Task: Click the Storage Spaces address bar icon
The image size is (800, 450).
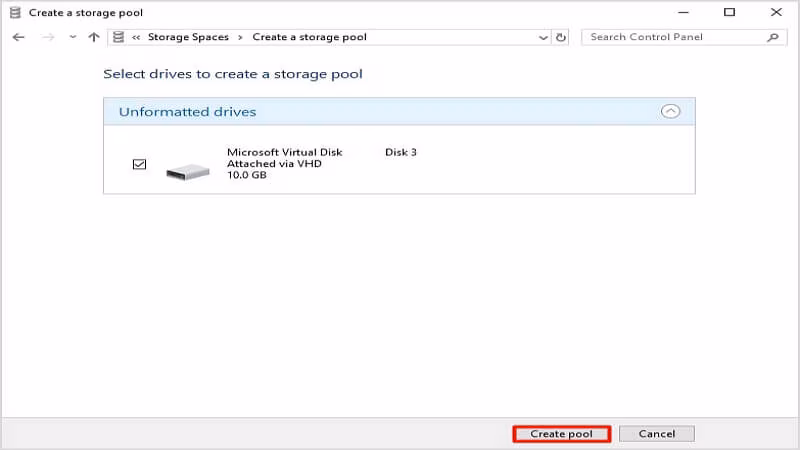Action: tap(119, 37)
